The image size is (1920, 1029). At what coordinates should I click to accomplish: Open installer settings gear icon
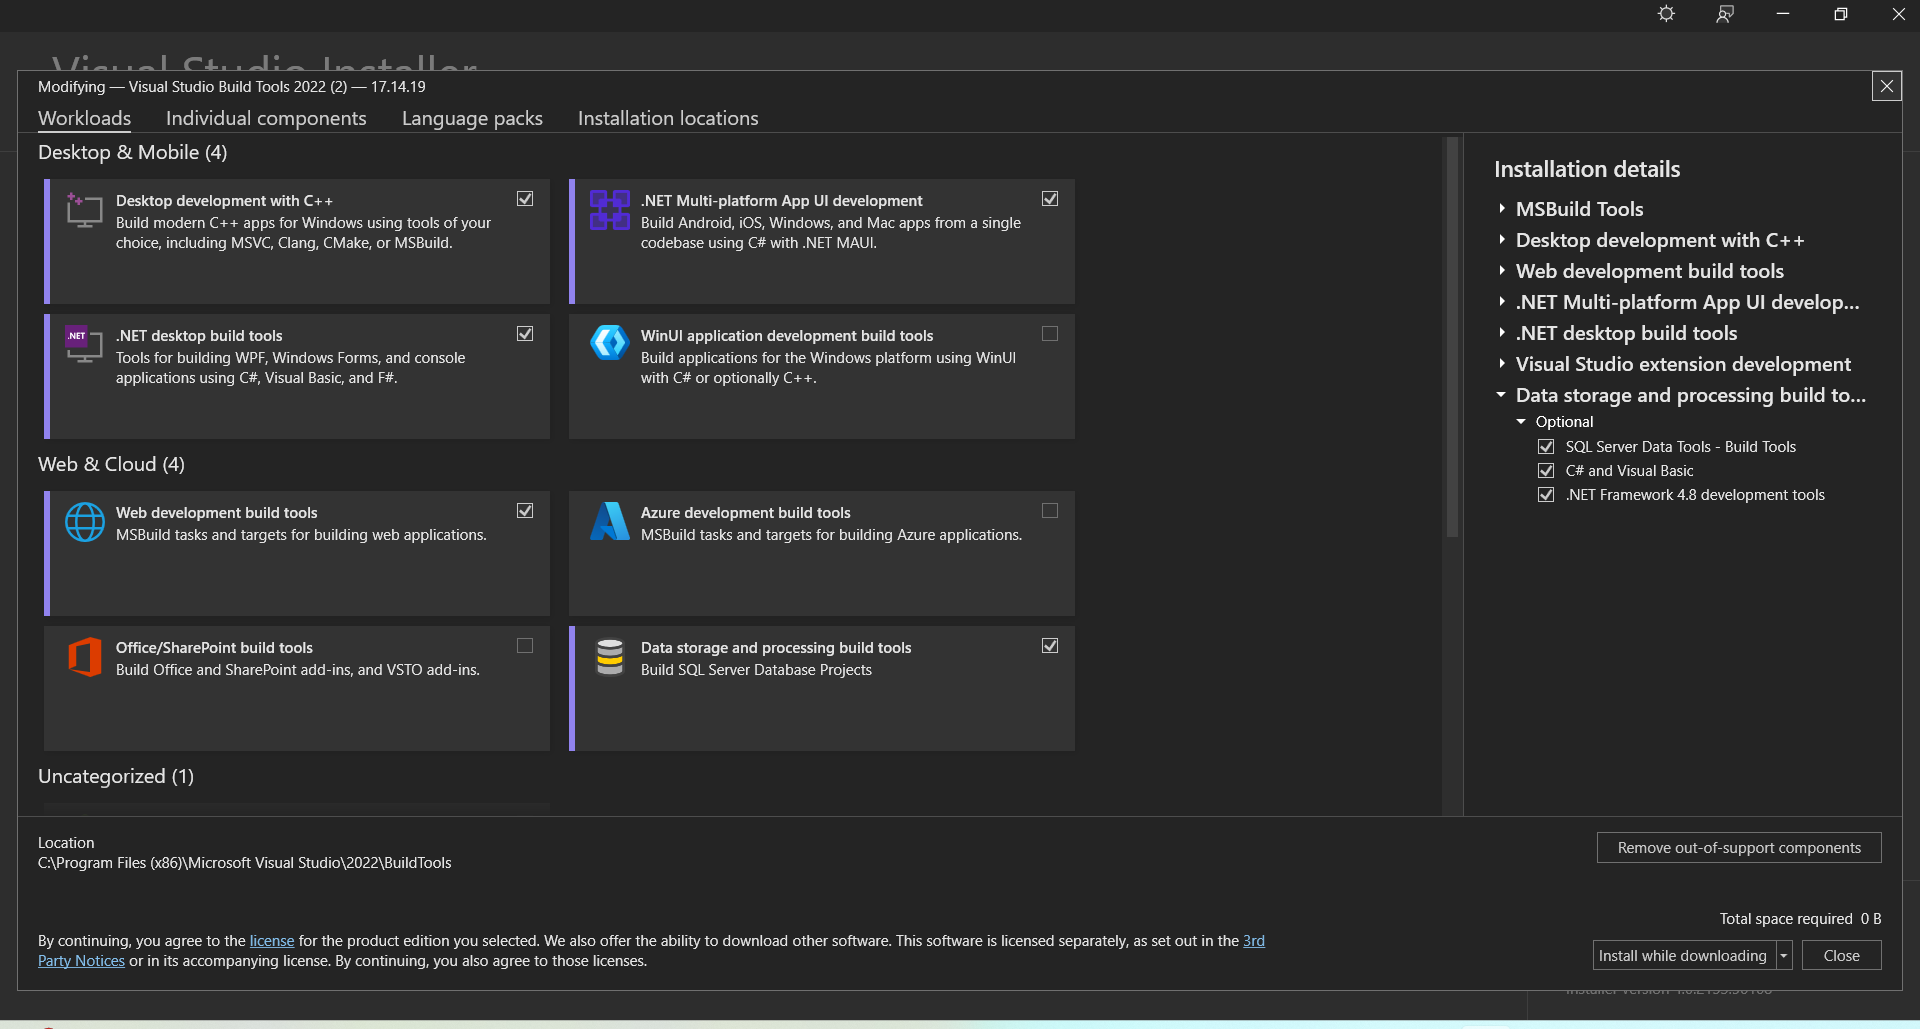(1666, 14)
